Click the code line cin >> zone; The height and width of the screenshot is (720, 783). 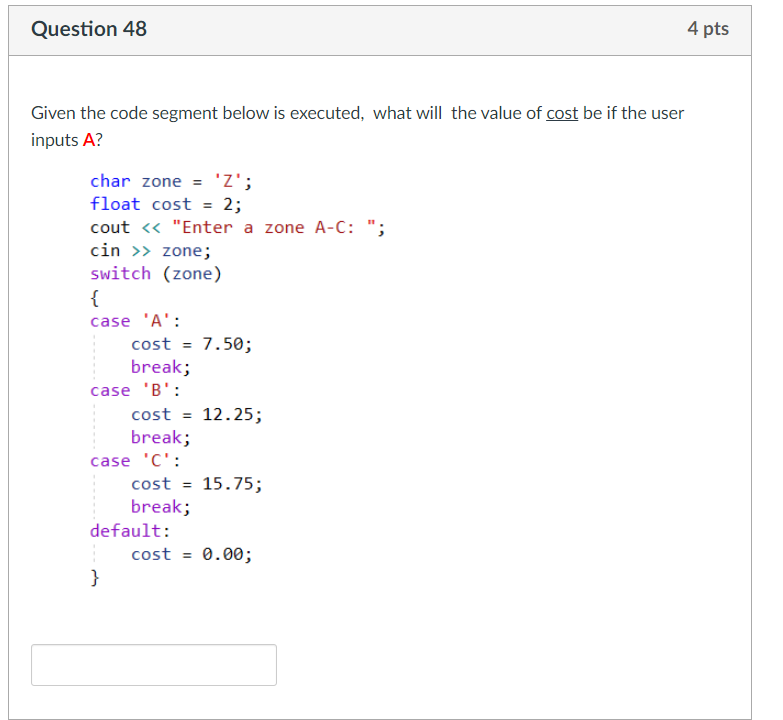pyautogui.click(x=150, y=251)
